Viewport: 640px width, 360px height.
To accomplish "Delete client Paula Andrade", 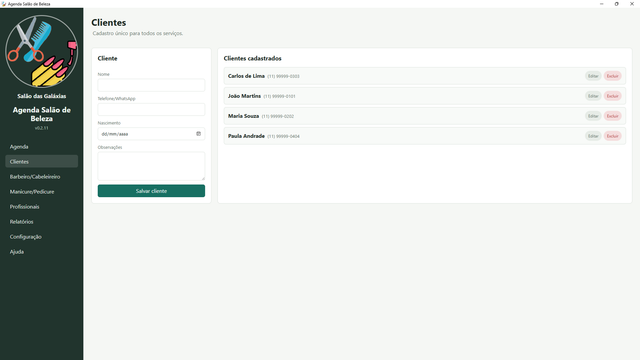I will [613, 136].
